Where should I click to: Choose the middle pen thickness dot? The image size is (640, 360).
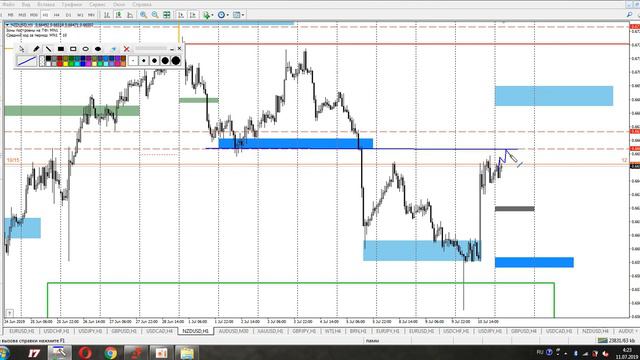[154, 61]
